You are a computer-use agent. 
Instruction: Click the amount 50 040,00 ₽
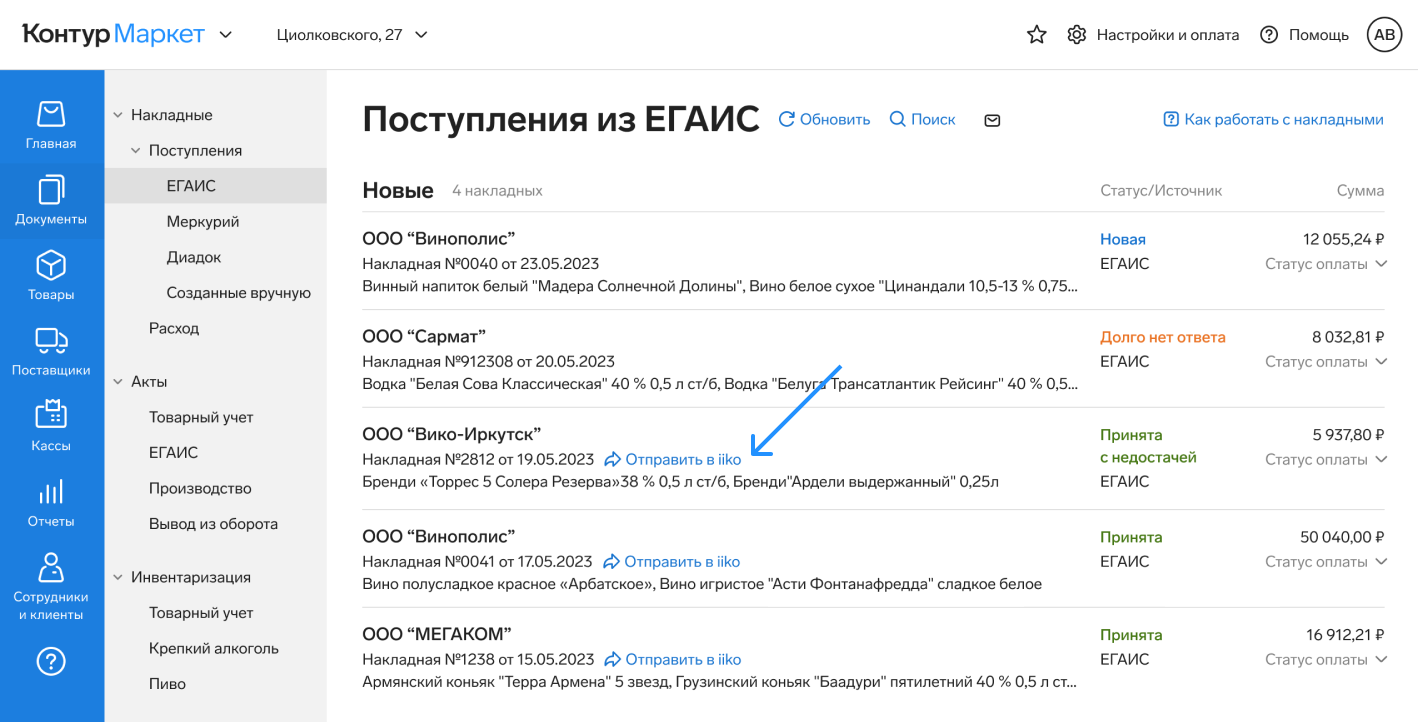click(1342, 538)
